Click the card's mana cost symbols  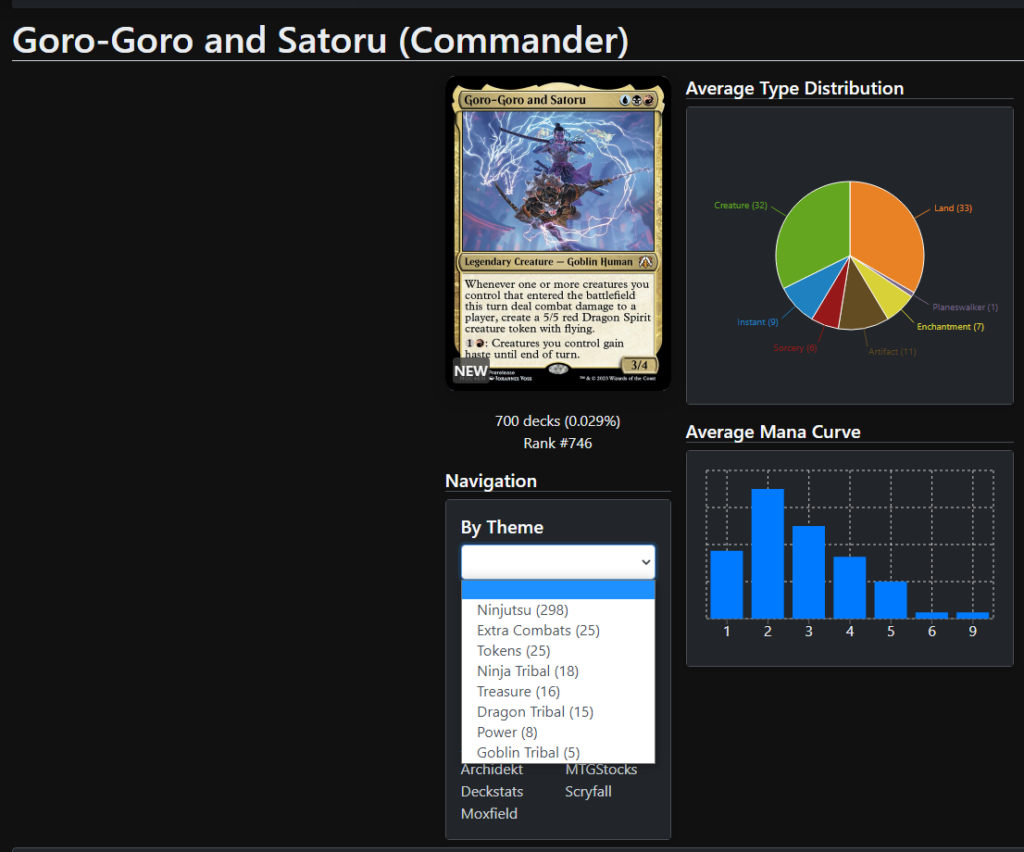tap(636, 100)
